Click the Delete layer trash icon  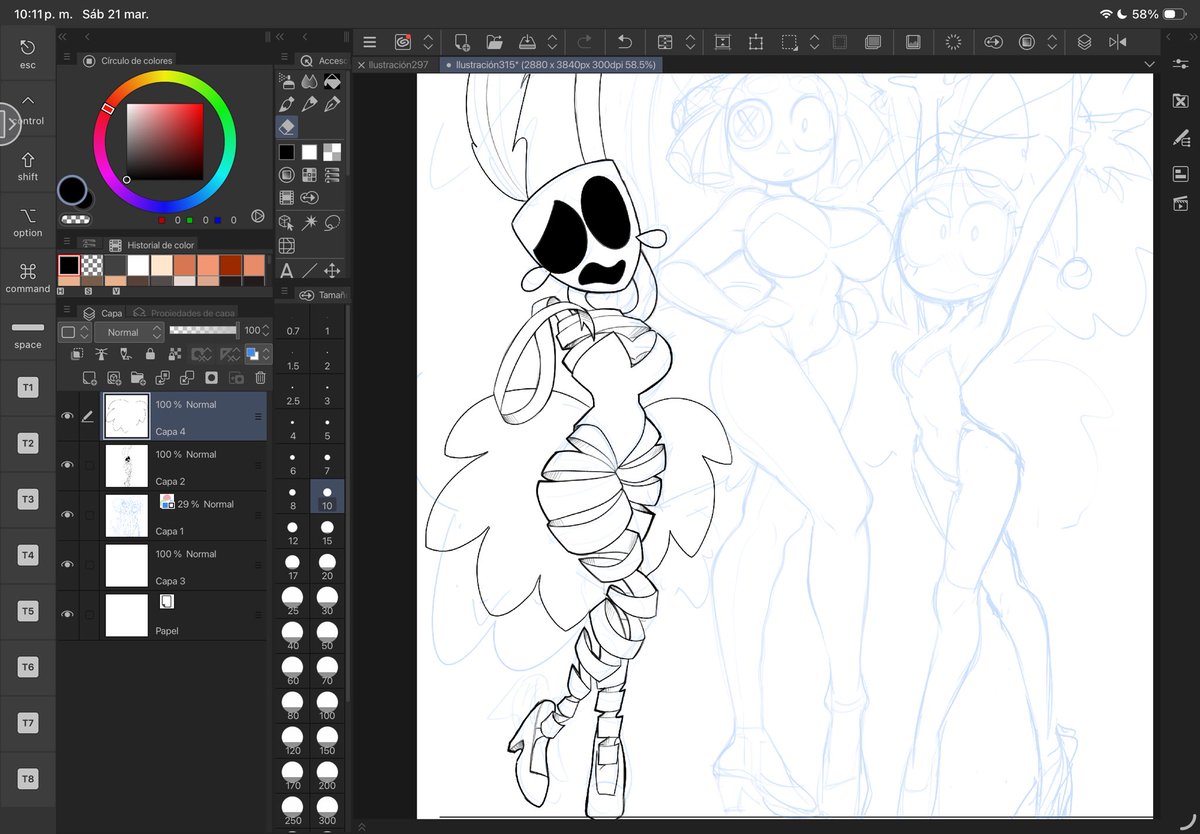tap(260, 378)
